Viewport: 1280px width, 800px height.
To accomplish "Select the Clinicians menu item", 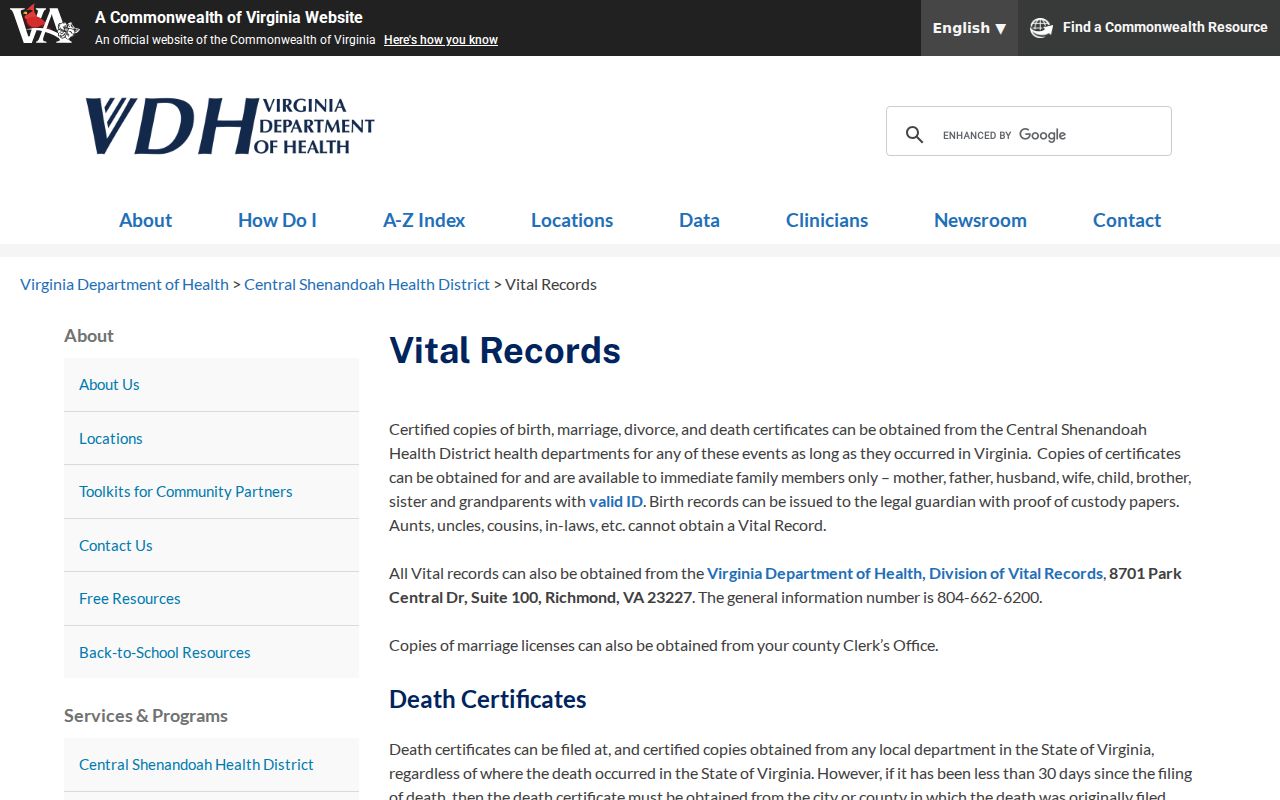I will click(827, 220).
